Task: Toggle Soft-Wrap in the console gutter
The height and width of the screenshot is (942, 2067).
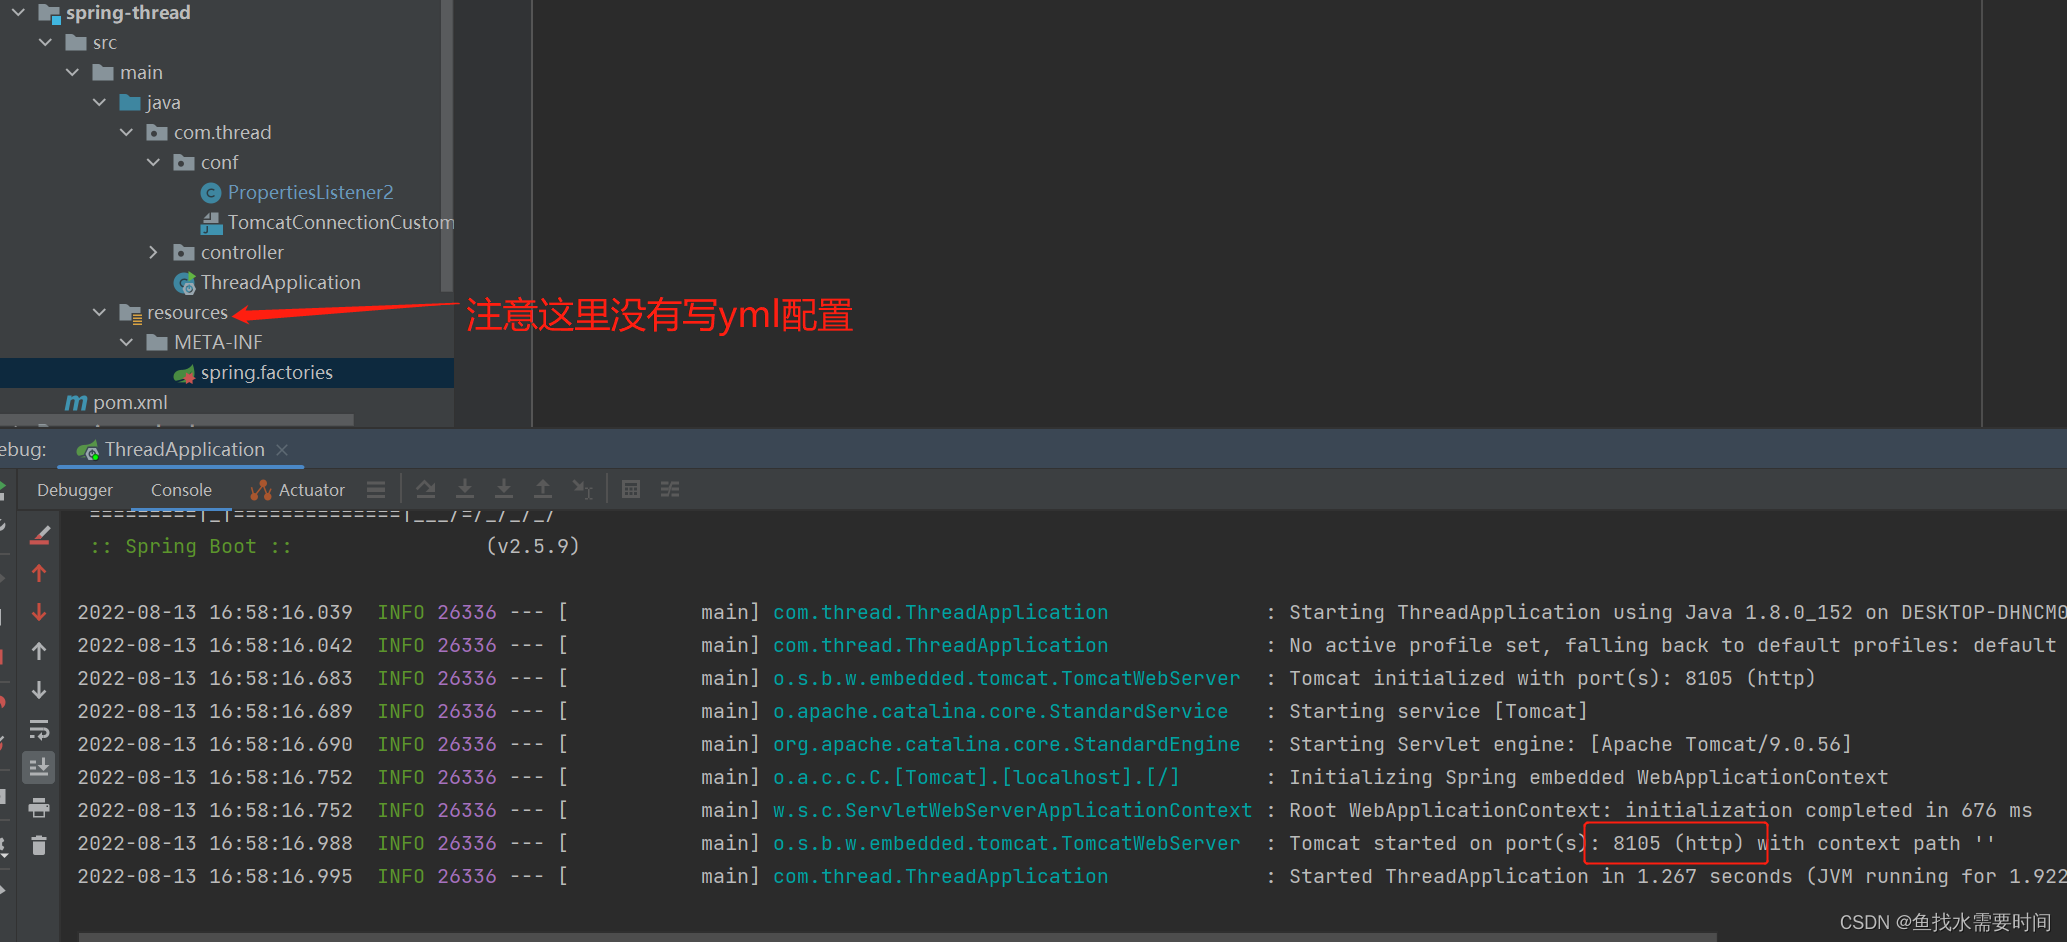Action: [x=39, y=729]
